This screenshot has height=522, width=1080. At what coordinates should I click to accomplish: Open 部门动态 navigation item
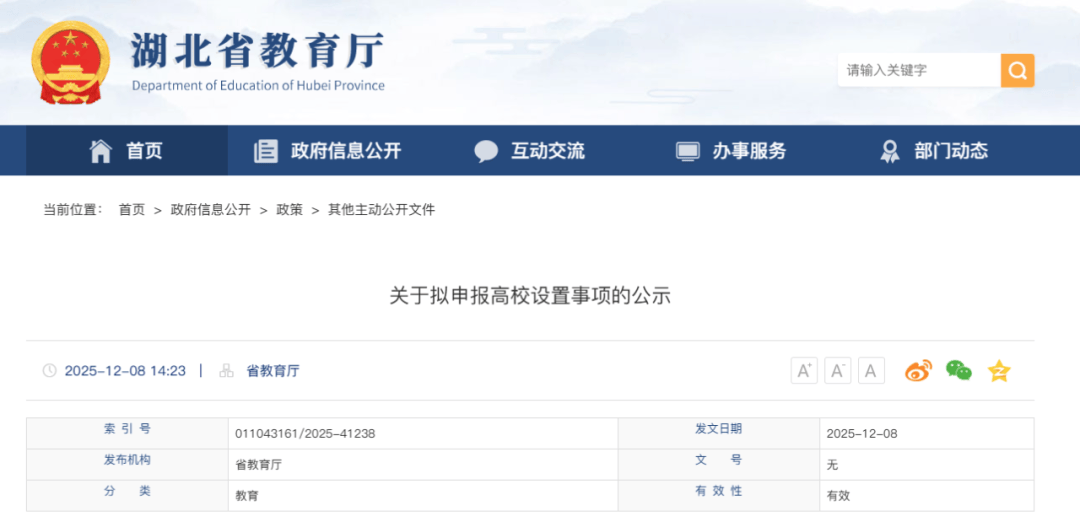pyautogui.click(x=933, y=151)
